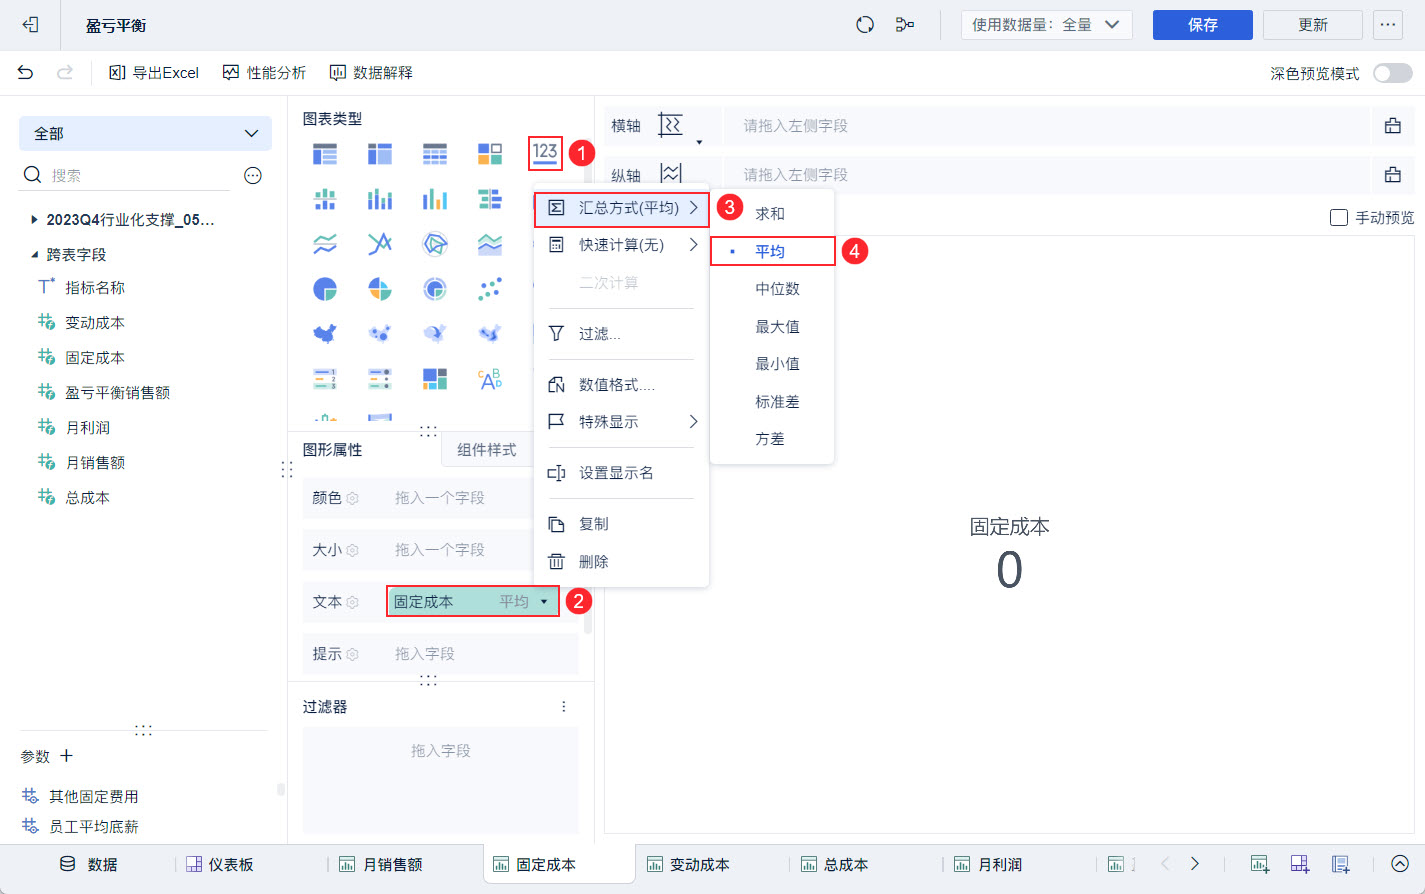Open the three-dot more button in header
This screenshot has width=1425, height=894.
point(1388,25)
